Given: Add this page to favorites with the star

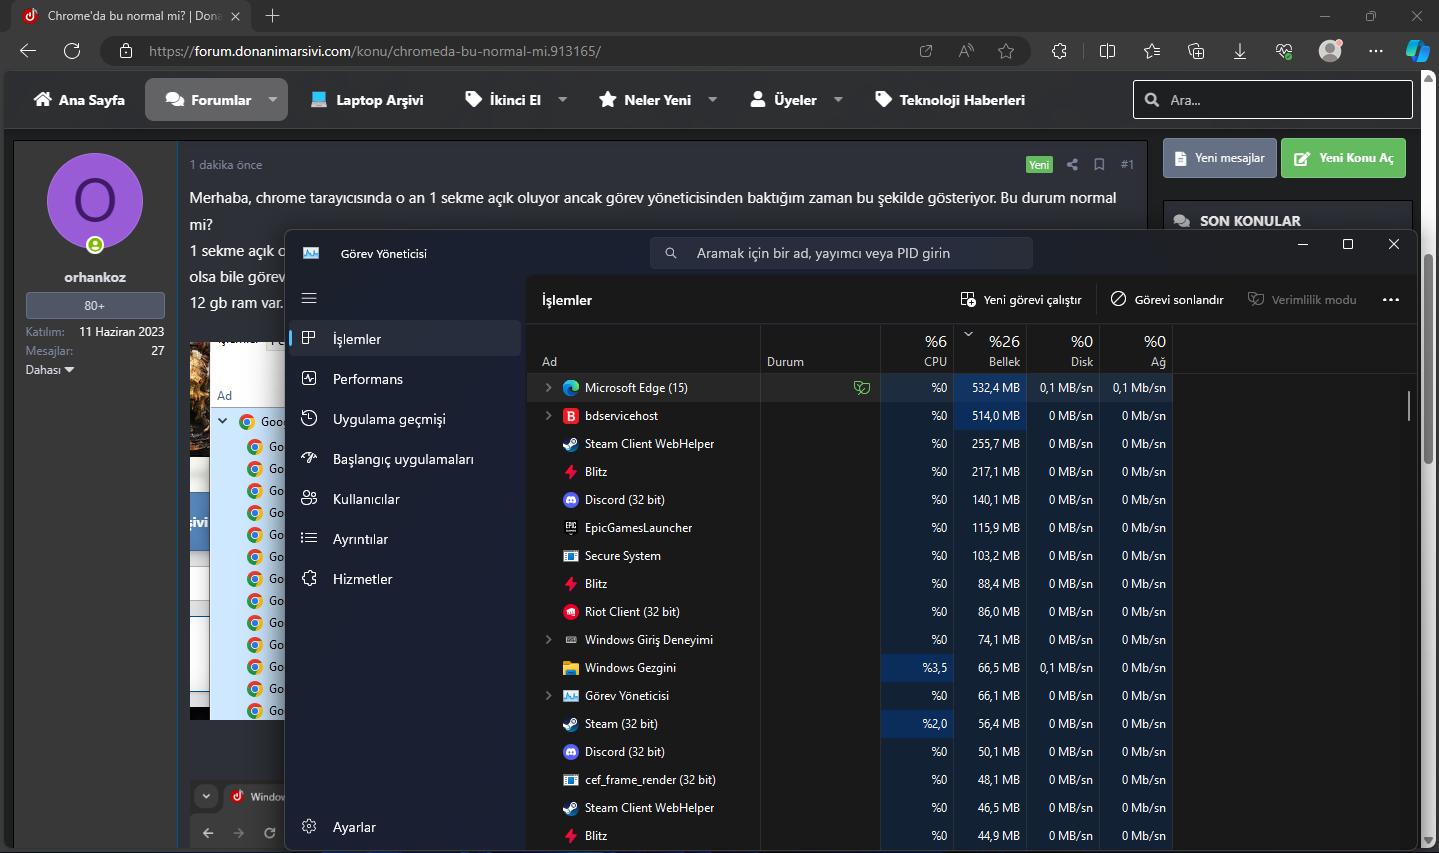Looking at the screenshot, I should click(1006, 51).
